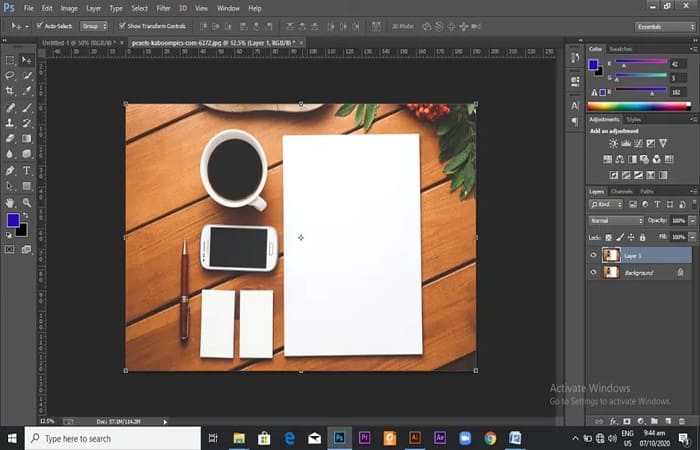Toggle the Auto-Select checkbox
Image resolution: width=700 pixels, height=450 pixels.
pyautogui.click(x=39, y=25)
